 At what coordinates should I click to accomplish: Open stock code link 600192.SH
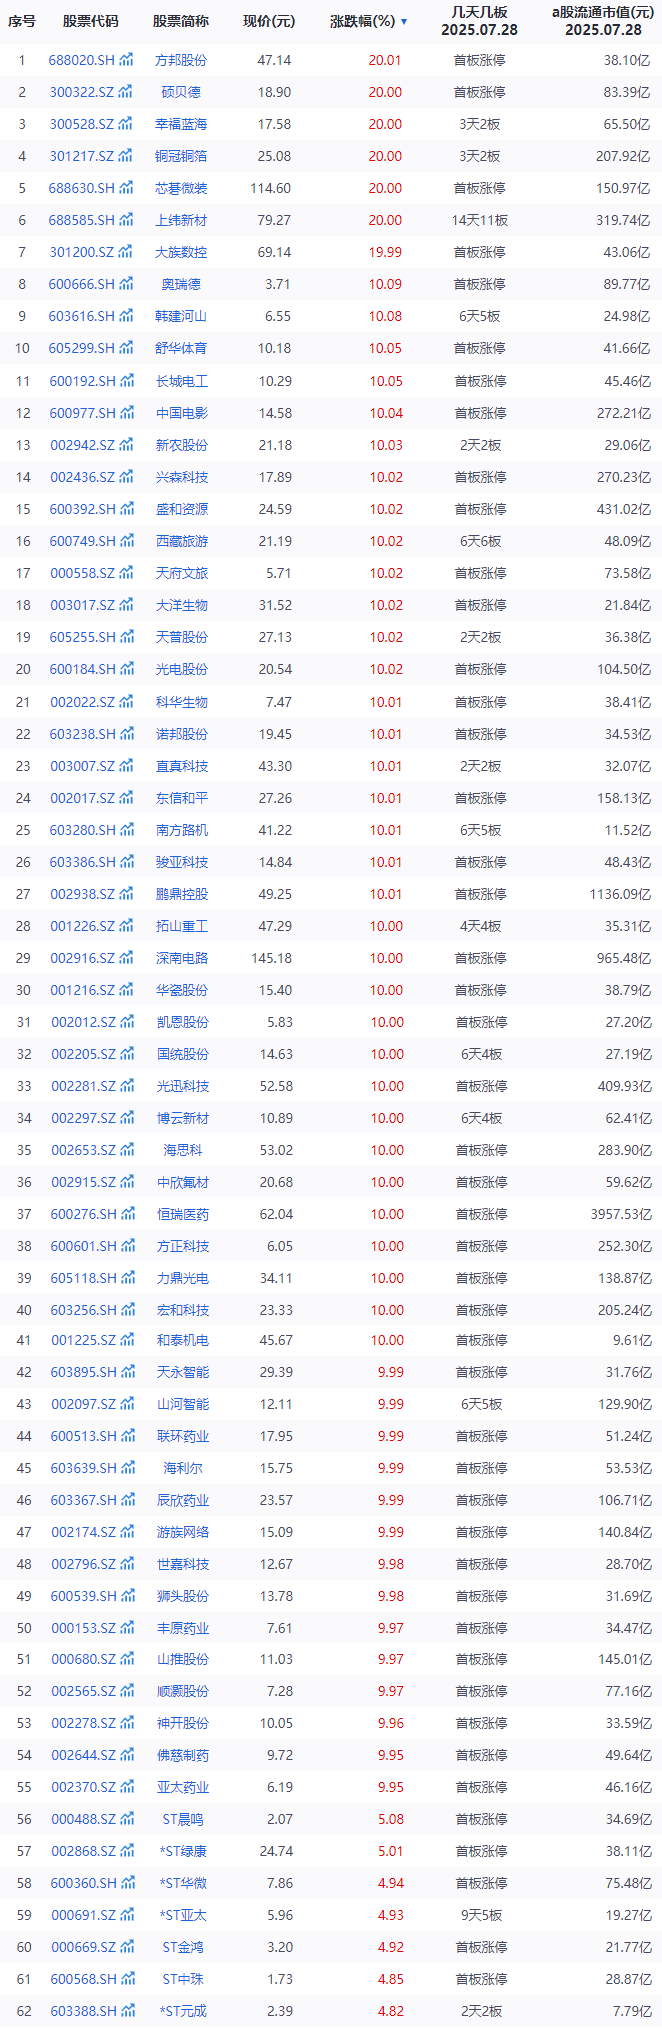82,381
